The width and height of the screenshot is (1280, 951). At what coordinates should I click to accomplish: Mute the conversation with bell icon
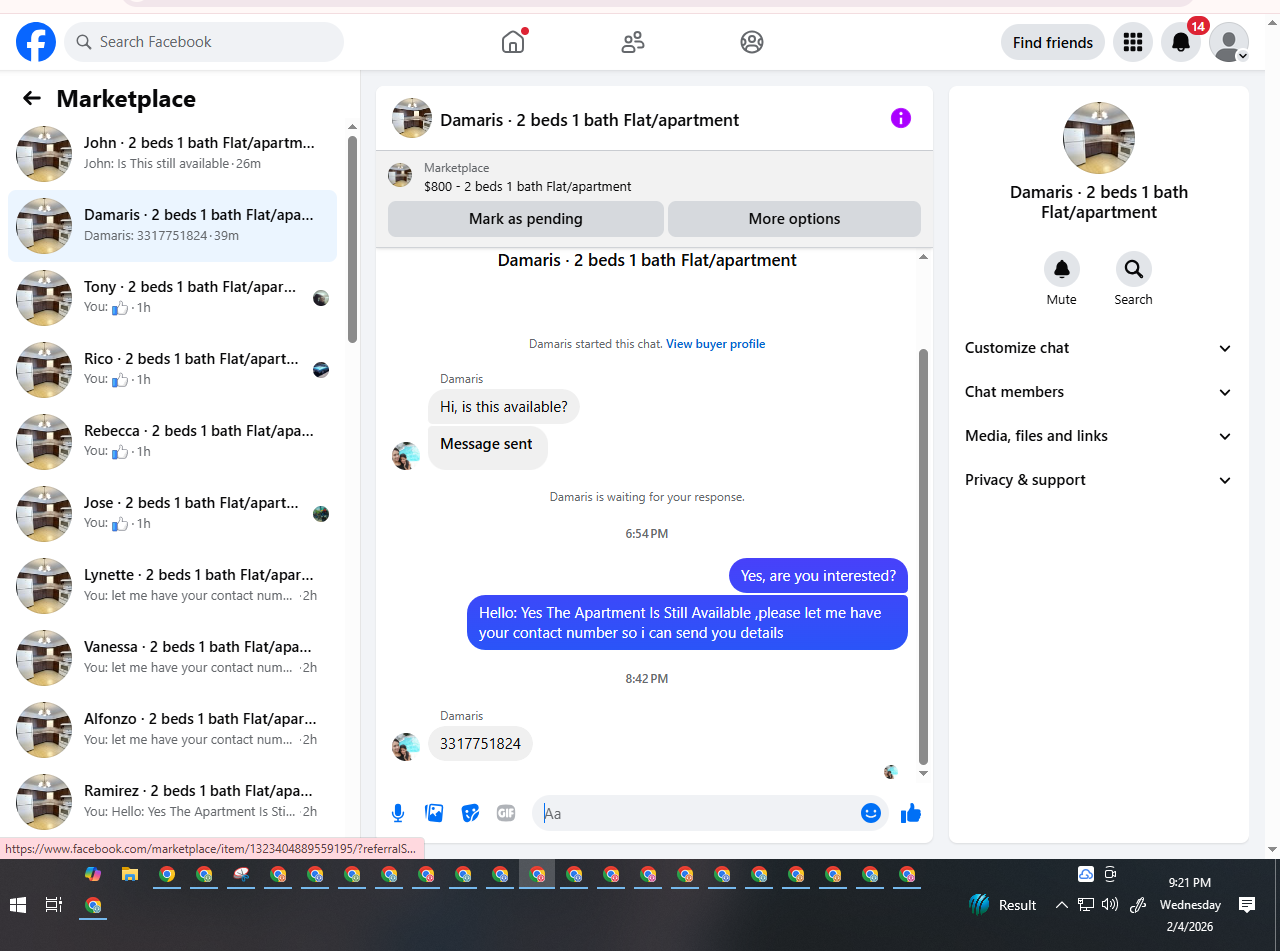pyautogui.click(x=1062, y=269)
